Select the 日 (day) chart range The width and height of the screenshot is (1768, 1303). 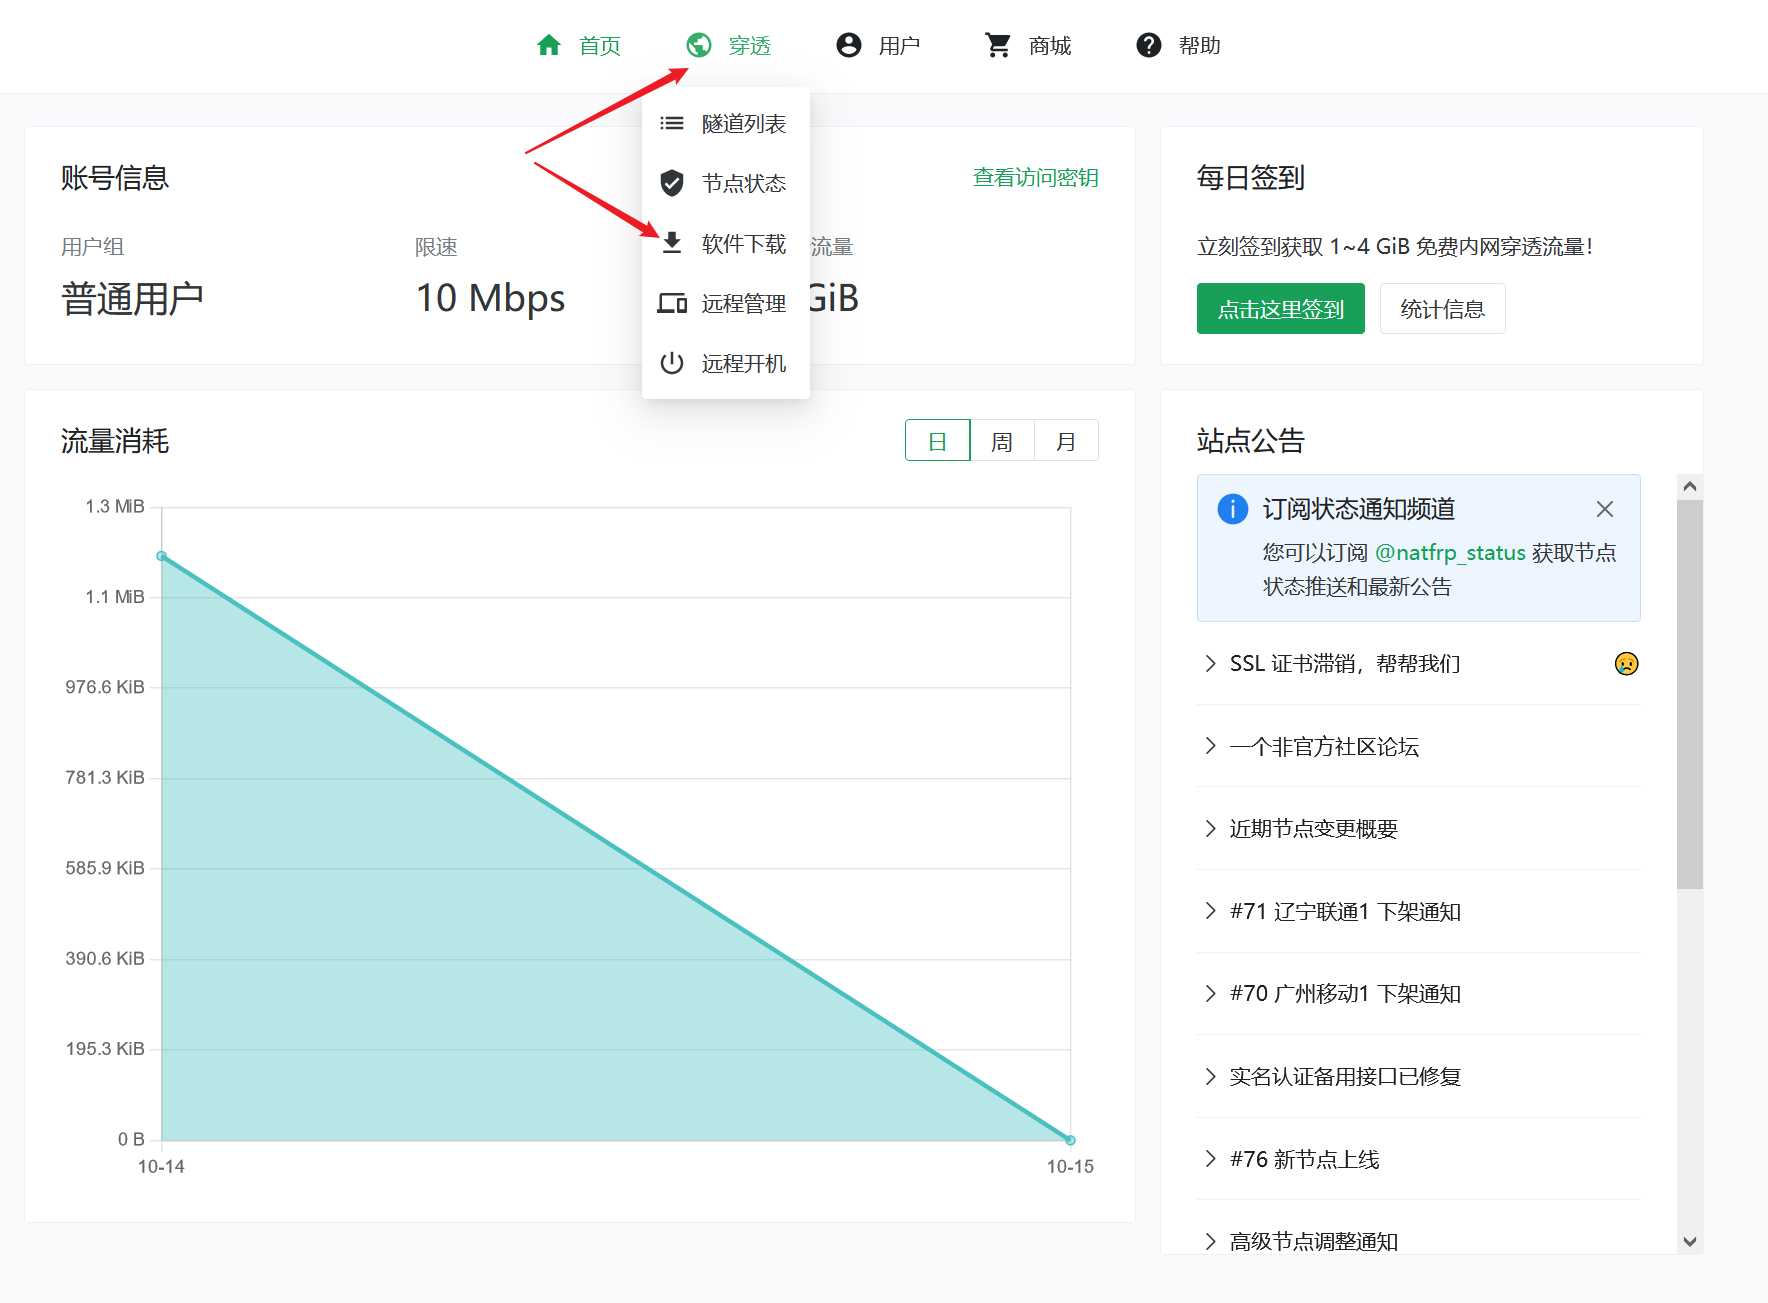pos(937,441)
